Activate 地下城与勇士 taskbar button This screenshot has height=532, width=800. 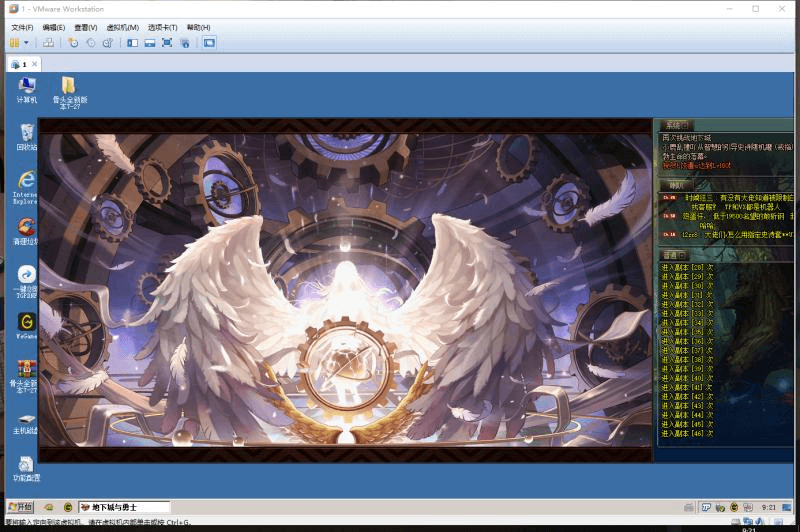[124, 507]
